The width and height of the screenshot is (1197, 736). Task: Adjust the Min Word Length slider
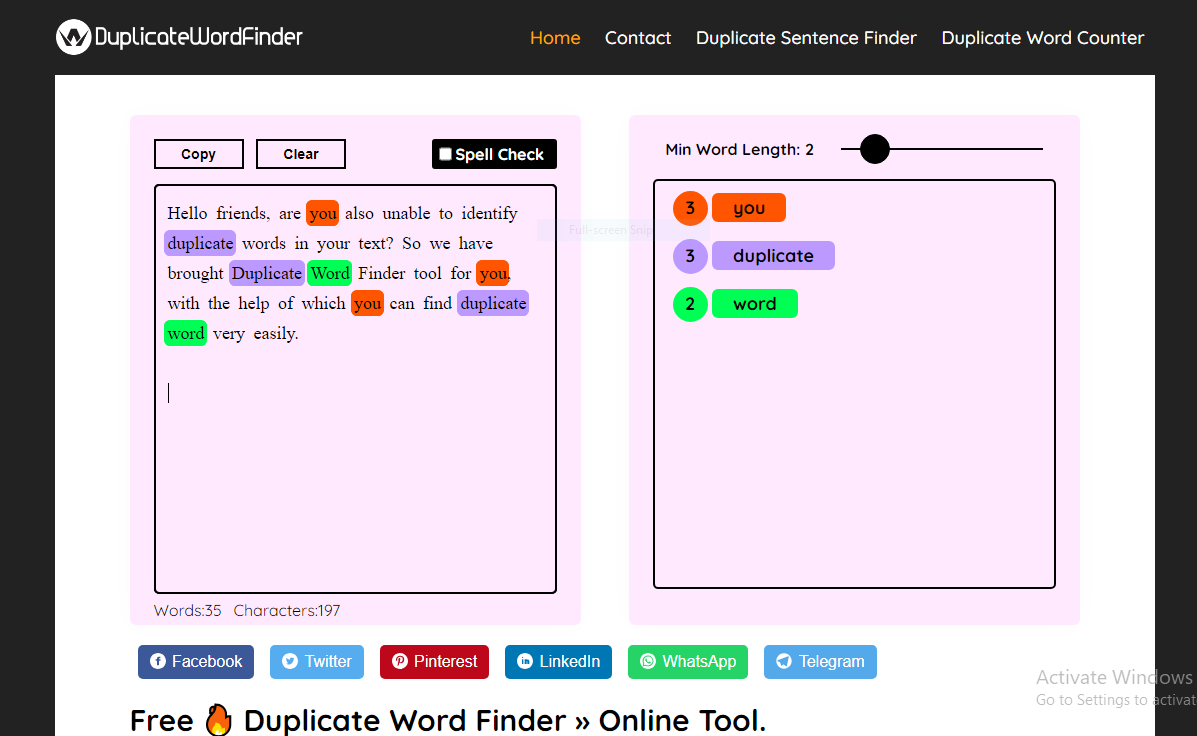point(874,148)
